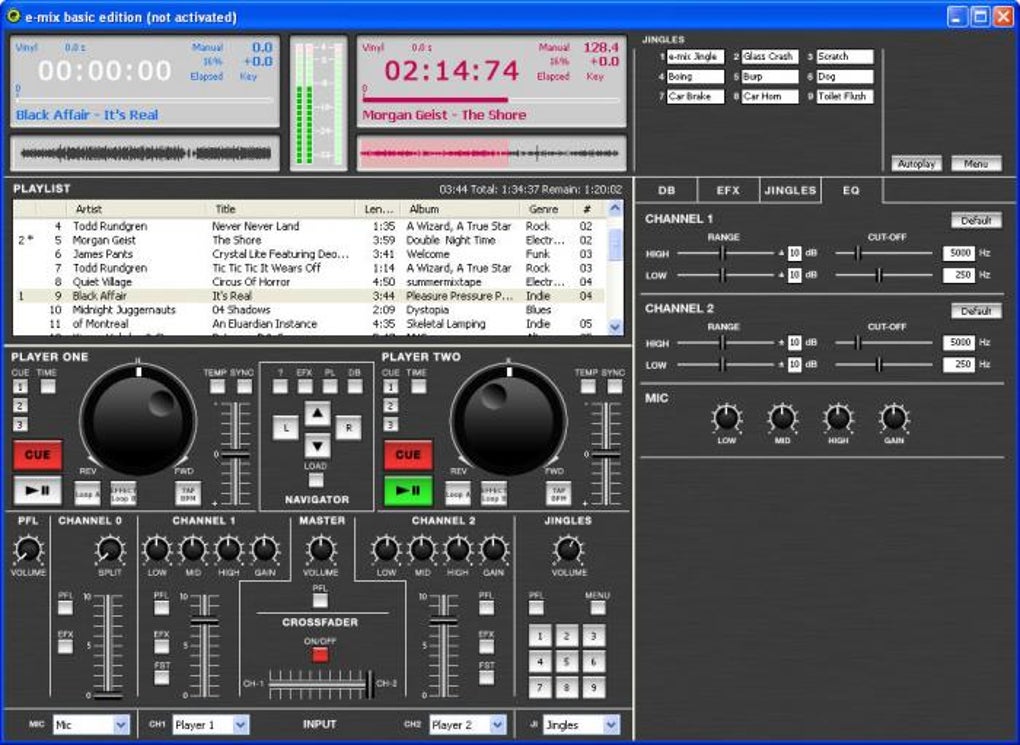Switch to the EFX tab

[x=727, y=190]
